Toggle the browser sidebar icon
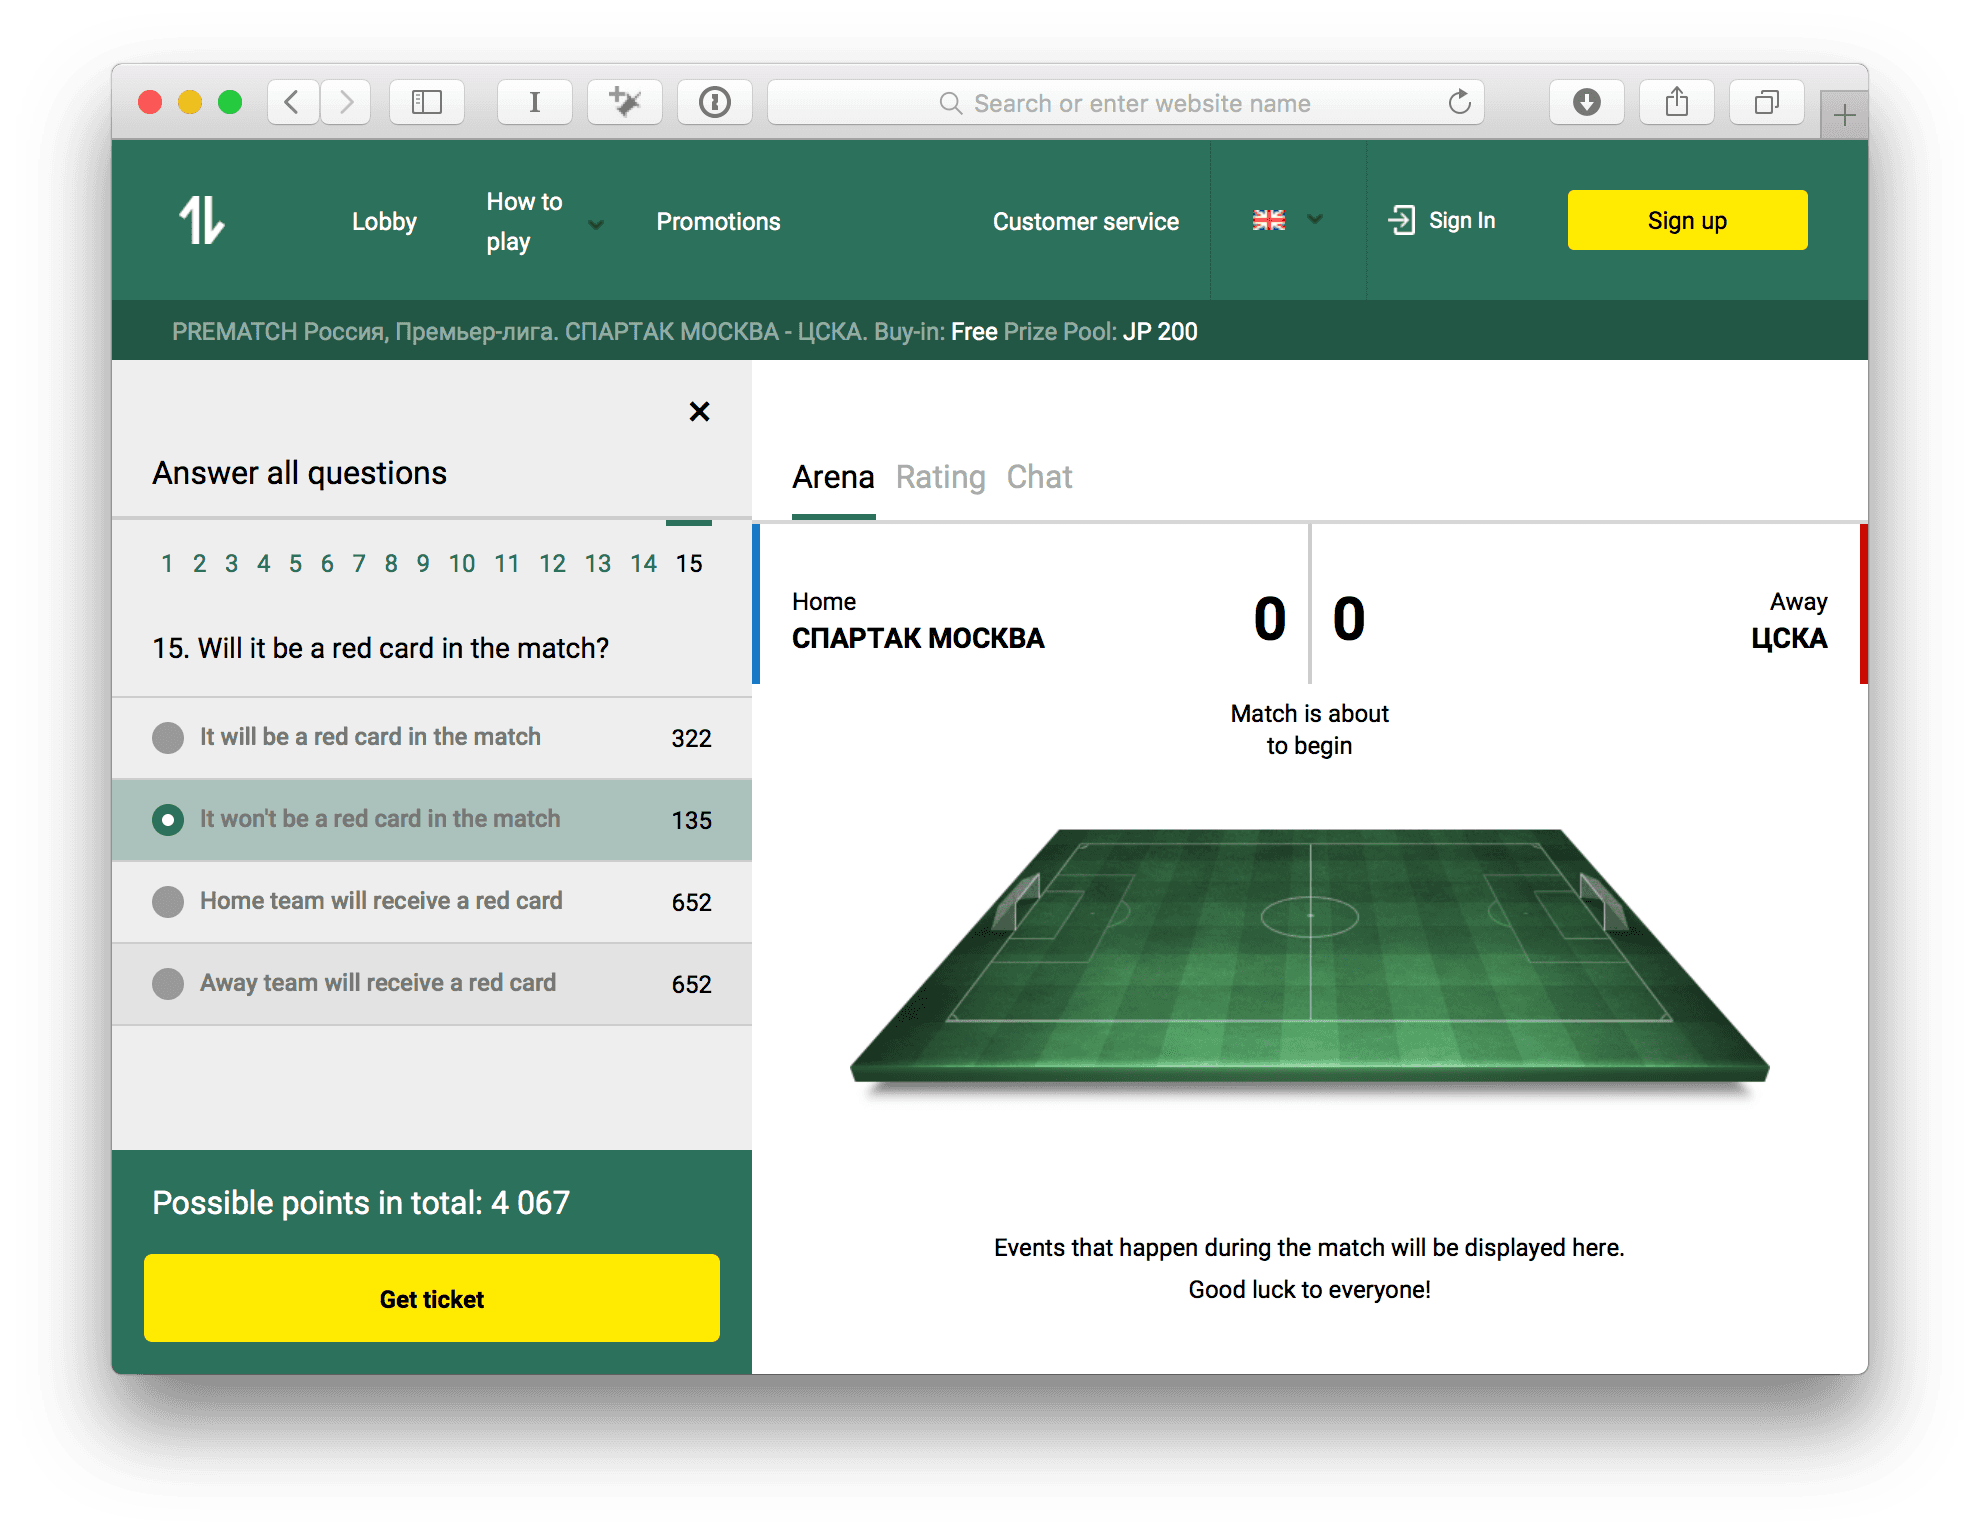This screenshot has width=1980, height=1534. (427, 102)
